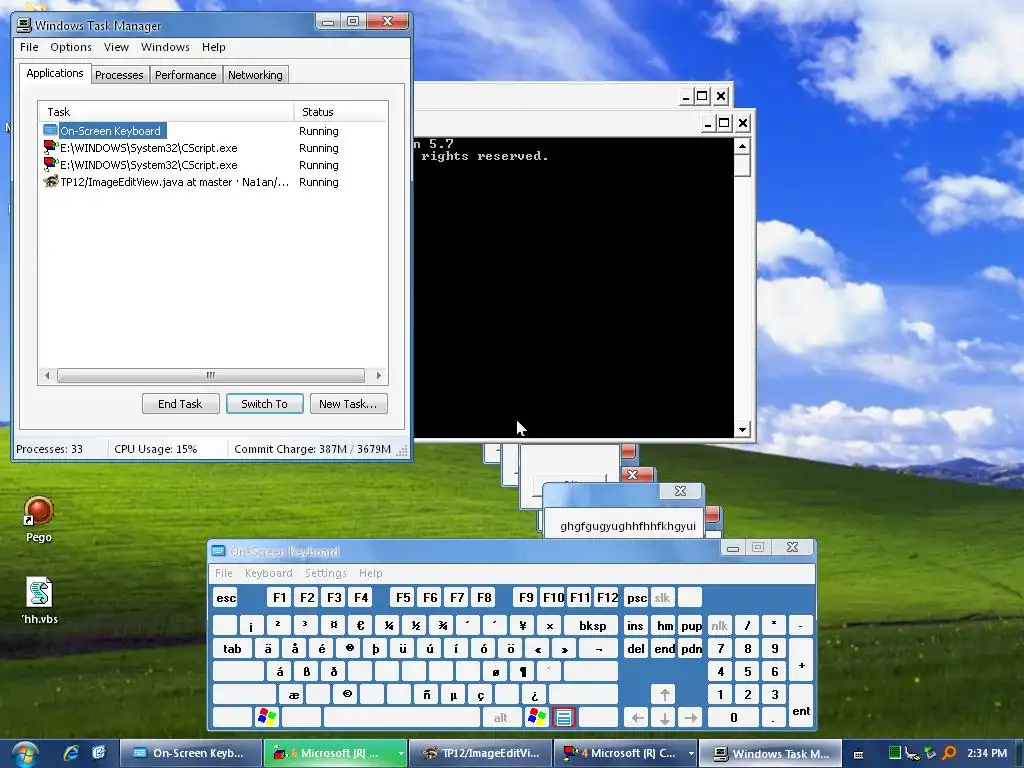The width and height of the screenshot is (1024, 768).
Task: Click Task Manager list scroll-left arrow
Action: [x=47, y=376]
